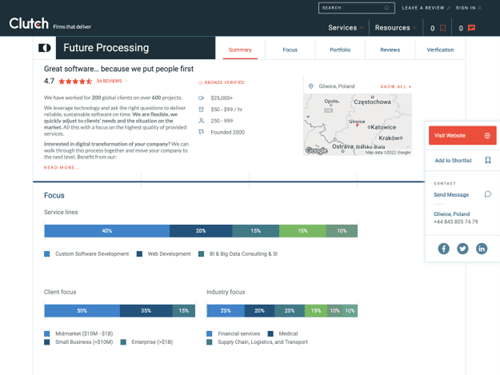Click the Medical legend label
The height and width of the screenshot is (375, 500).
click(288, 334)
